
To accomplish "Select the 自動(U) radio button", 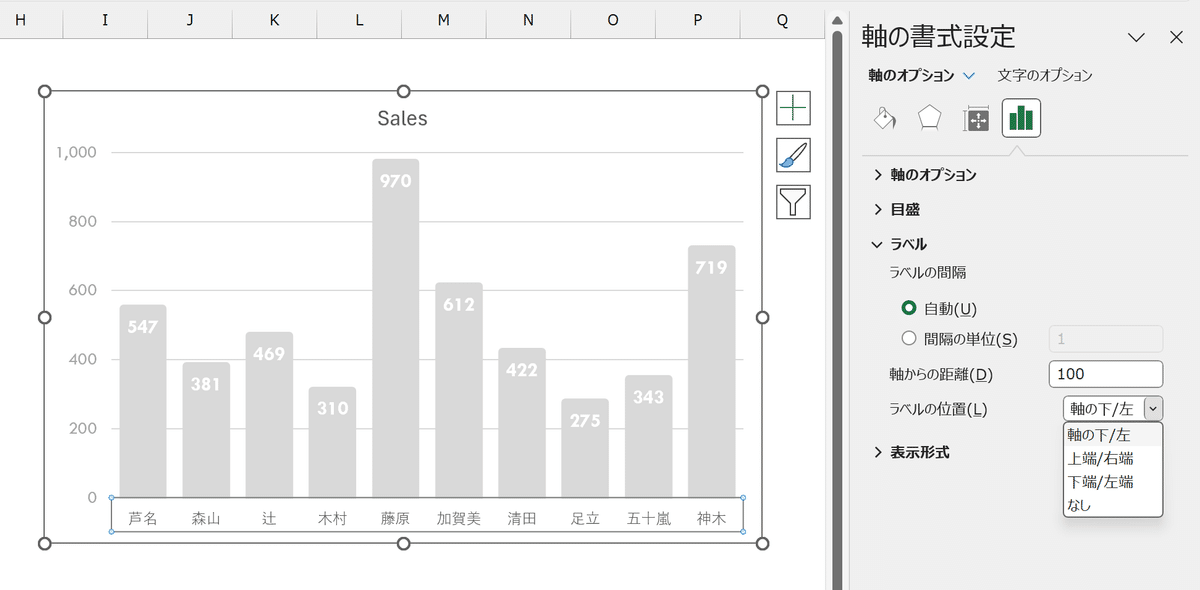I will [x=909, y=308].
